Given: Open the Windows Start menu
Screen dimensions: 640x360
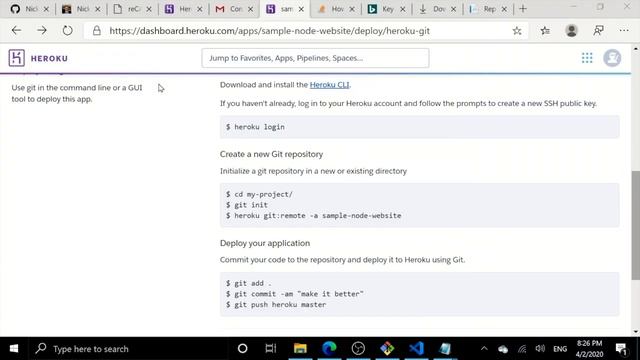Looking at the screenshot, I should [13, 349].
